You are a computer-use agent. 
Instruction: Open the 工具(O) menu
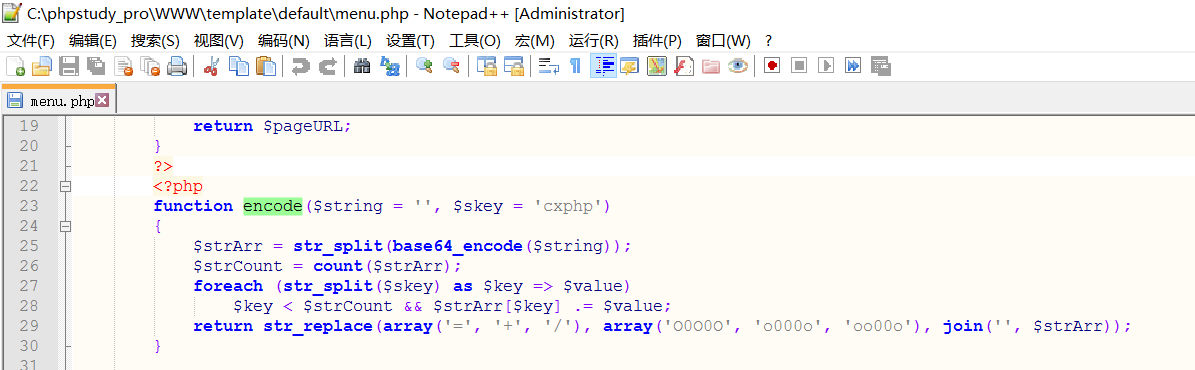click(x=475, y=40)
